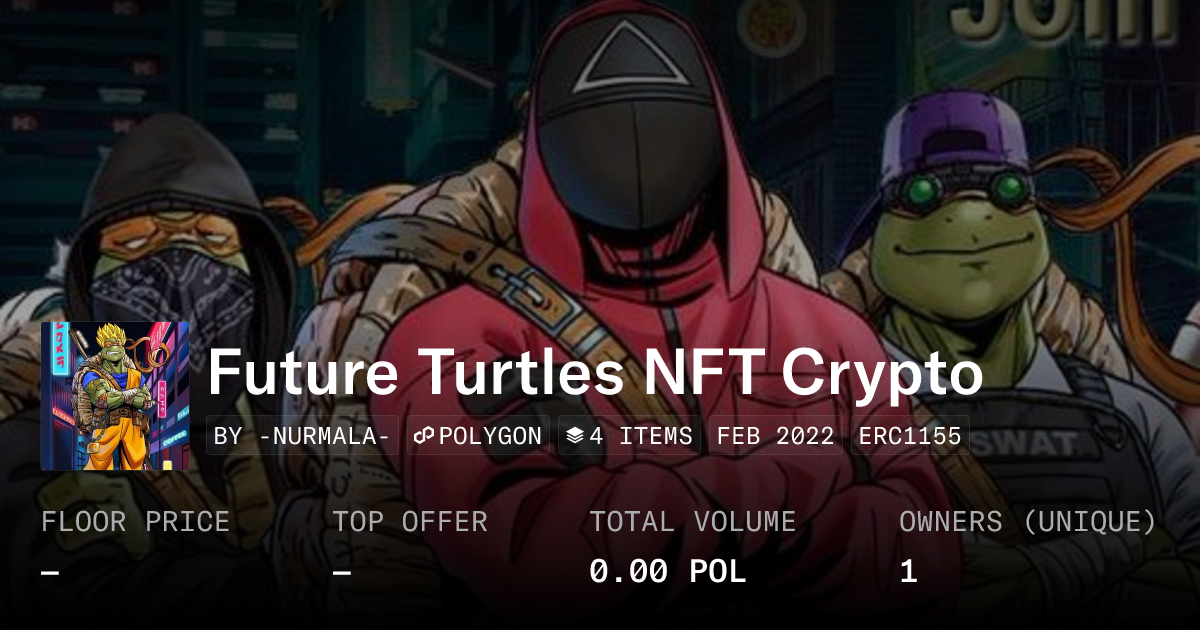Click the Polygon chain link icon
1200x630 pixels.
pos(423,436)
